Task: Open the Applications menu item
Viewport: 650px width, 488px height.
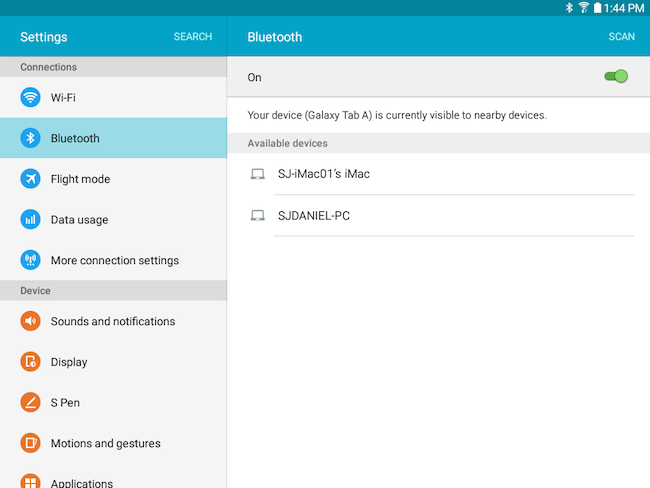Action: click(113, 481)
